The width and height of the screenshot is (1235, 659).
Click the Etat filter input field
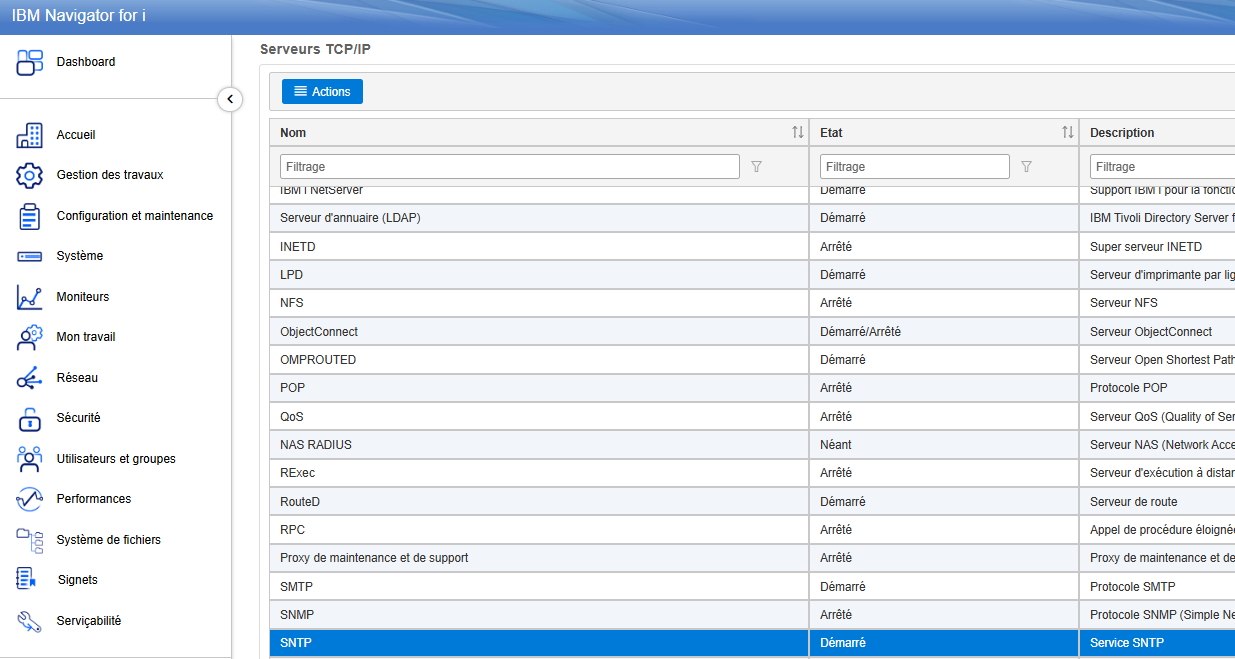pyautogui.click(x=915, y=167)
